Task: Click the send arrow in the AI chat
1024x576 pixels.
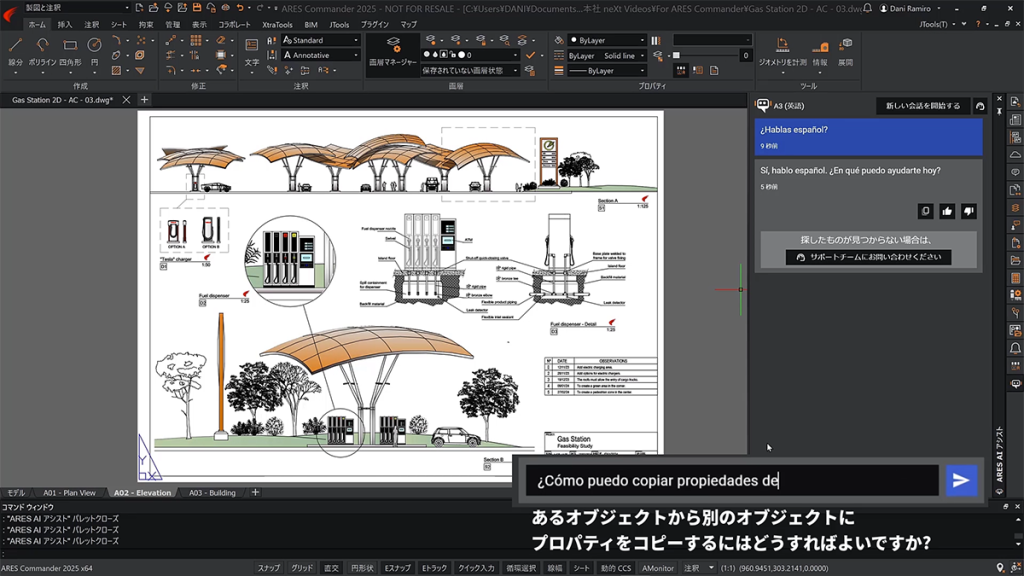Action: [961, 481]
